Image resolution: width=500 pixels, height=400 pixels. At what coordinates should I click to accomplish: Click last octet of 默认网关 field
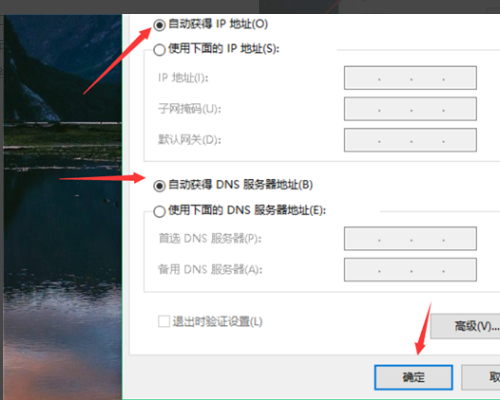(459, 140)
